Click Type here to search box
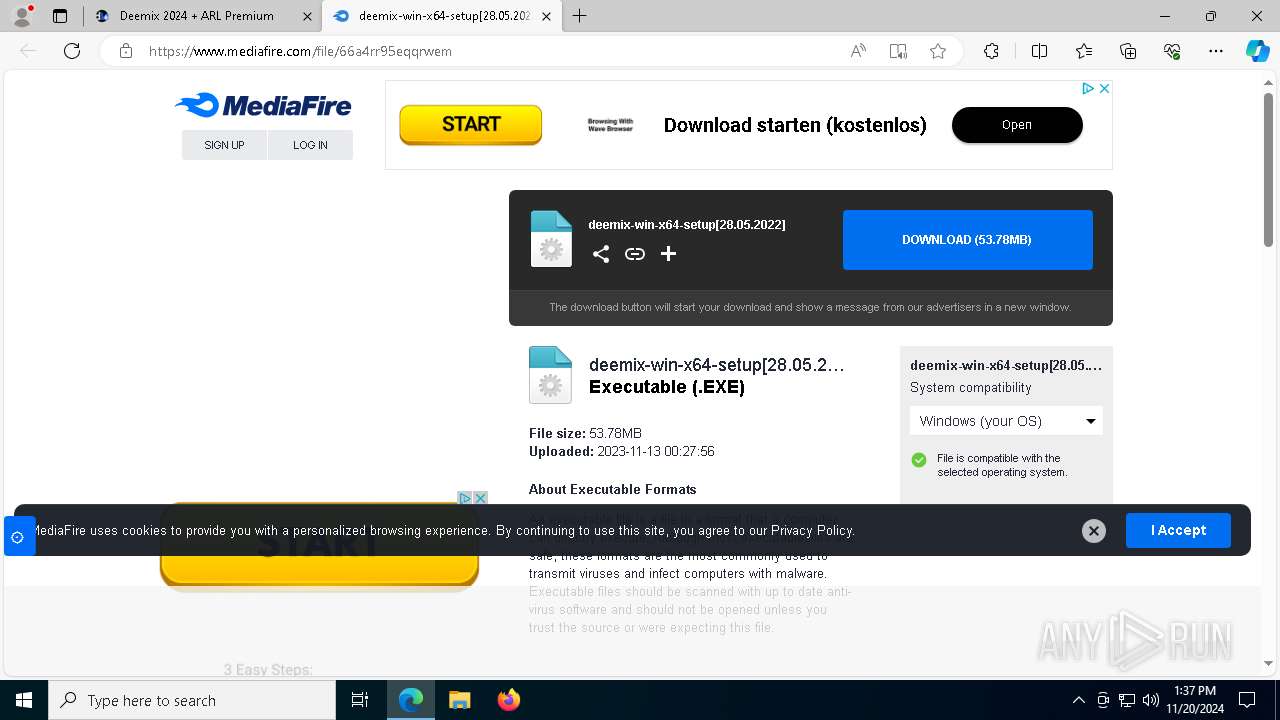This screenshot has height=720, width=1280. [x=192, y=700]
